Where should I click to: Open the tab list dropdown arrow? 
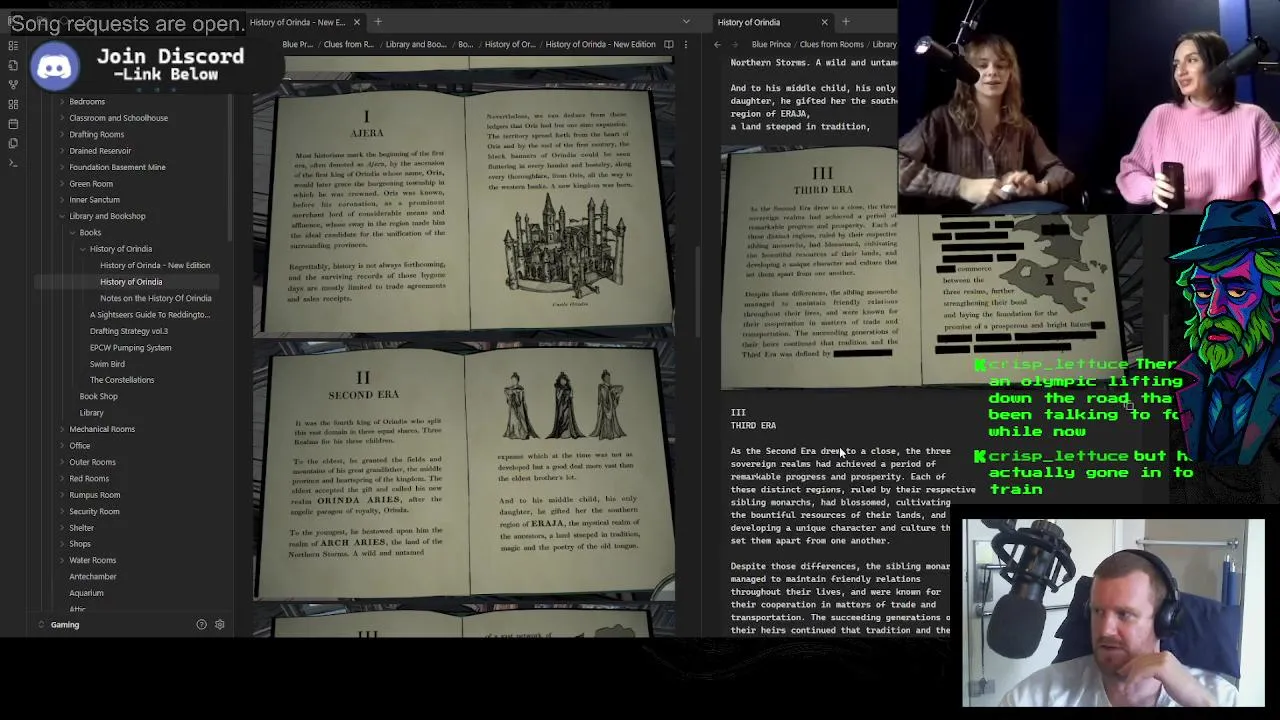(x=686, y=22)
